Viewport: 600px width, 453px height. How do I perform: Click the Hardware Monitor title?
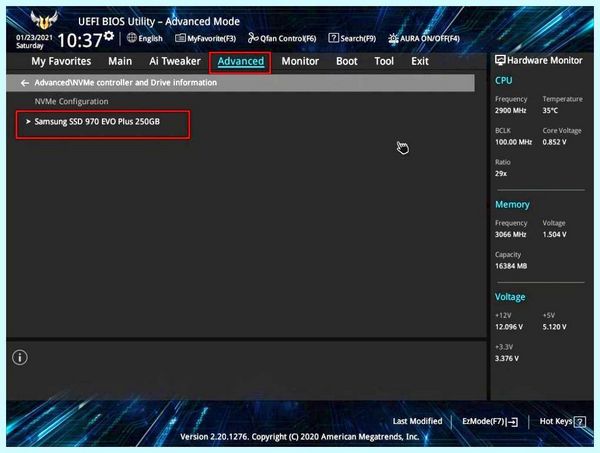click(x=545, y=60)
